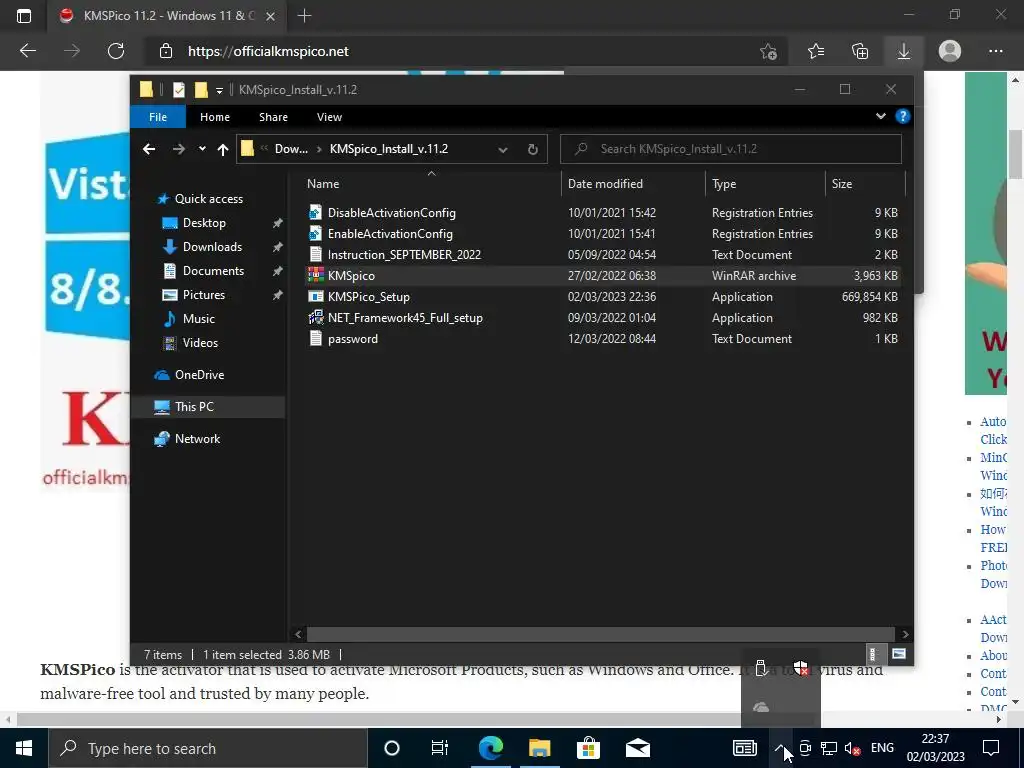Image resolution: width=1024 pixels, height=768 pixels.
Task: Open File Explorer help icon
Action: tap(903, 116)
